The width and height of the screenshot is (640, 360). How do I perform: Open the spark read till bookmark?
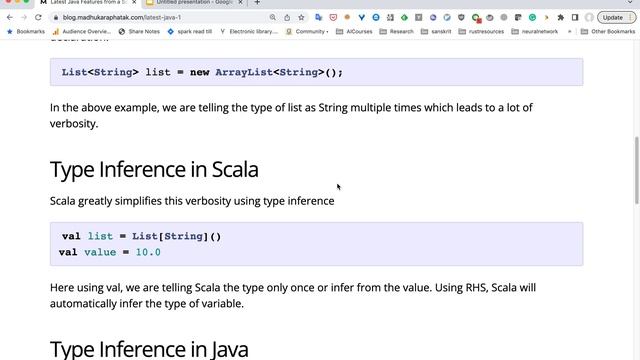click(190, 31)
